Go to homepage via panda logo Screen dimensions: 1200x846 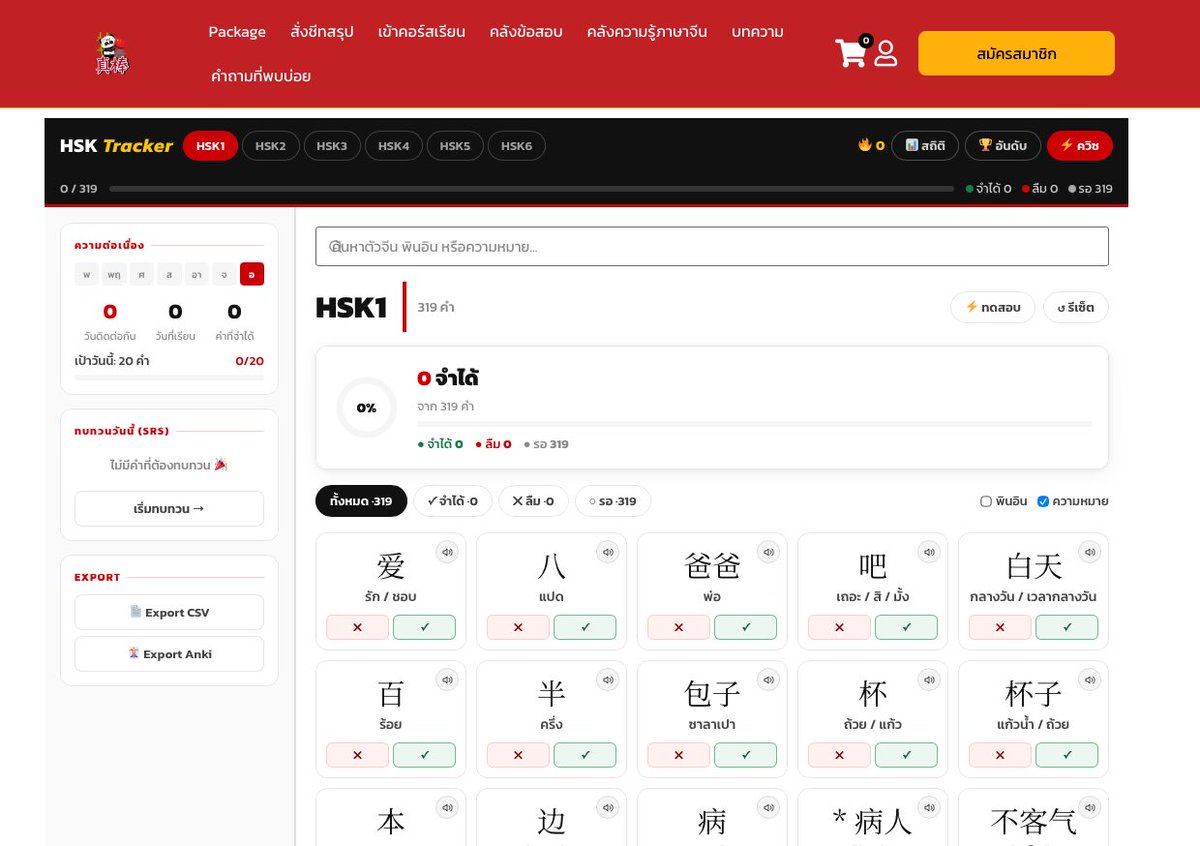coord(112,53)
